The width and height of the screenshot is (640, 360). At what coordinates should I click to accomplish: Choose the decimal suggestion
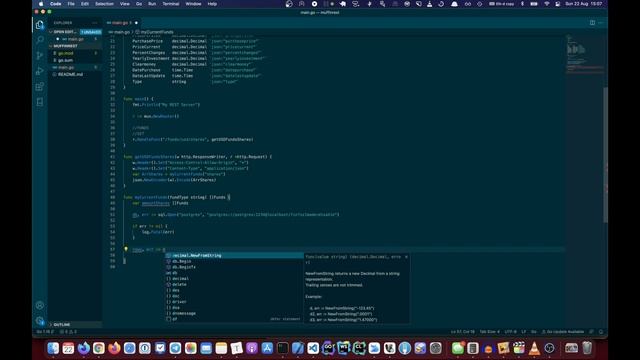(234, 279)
